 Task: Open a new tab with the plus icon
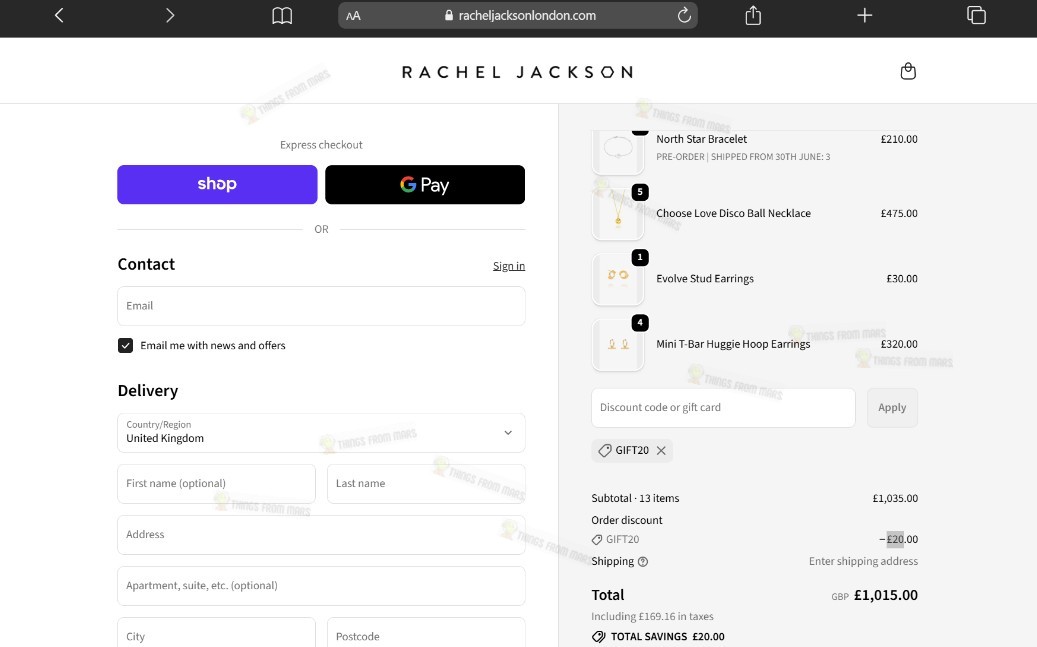click(x=864, y=15)
